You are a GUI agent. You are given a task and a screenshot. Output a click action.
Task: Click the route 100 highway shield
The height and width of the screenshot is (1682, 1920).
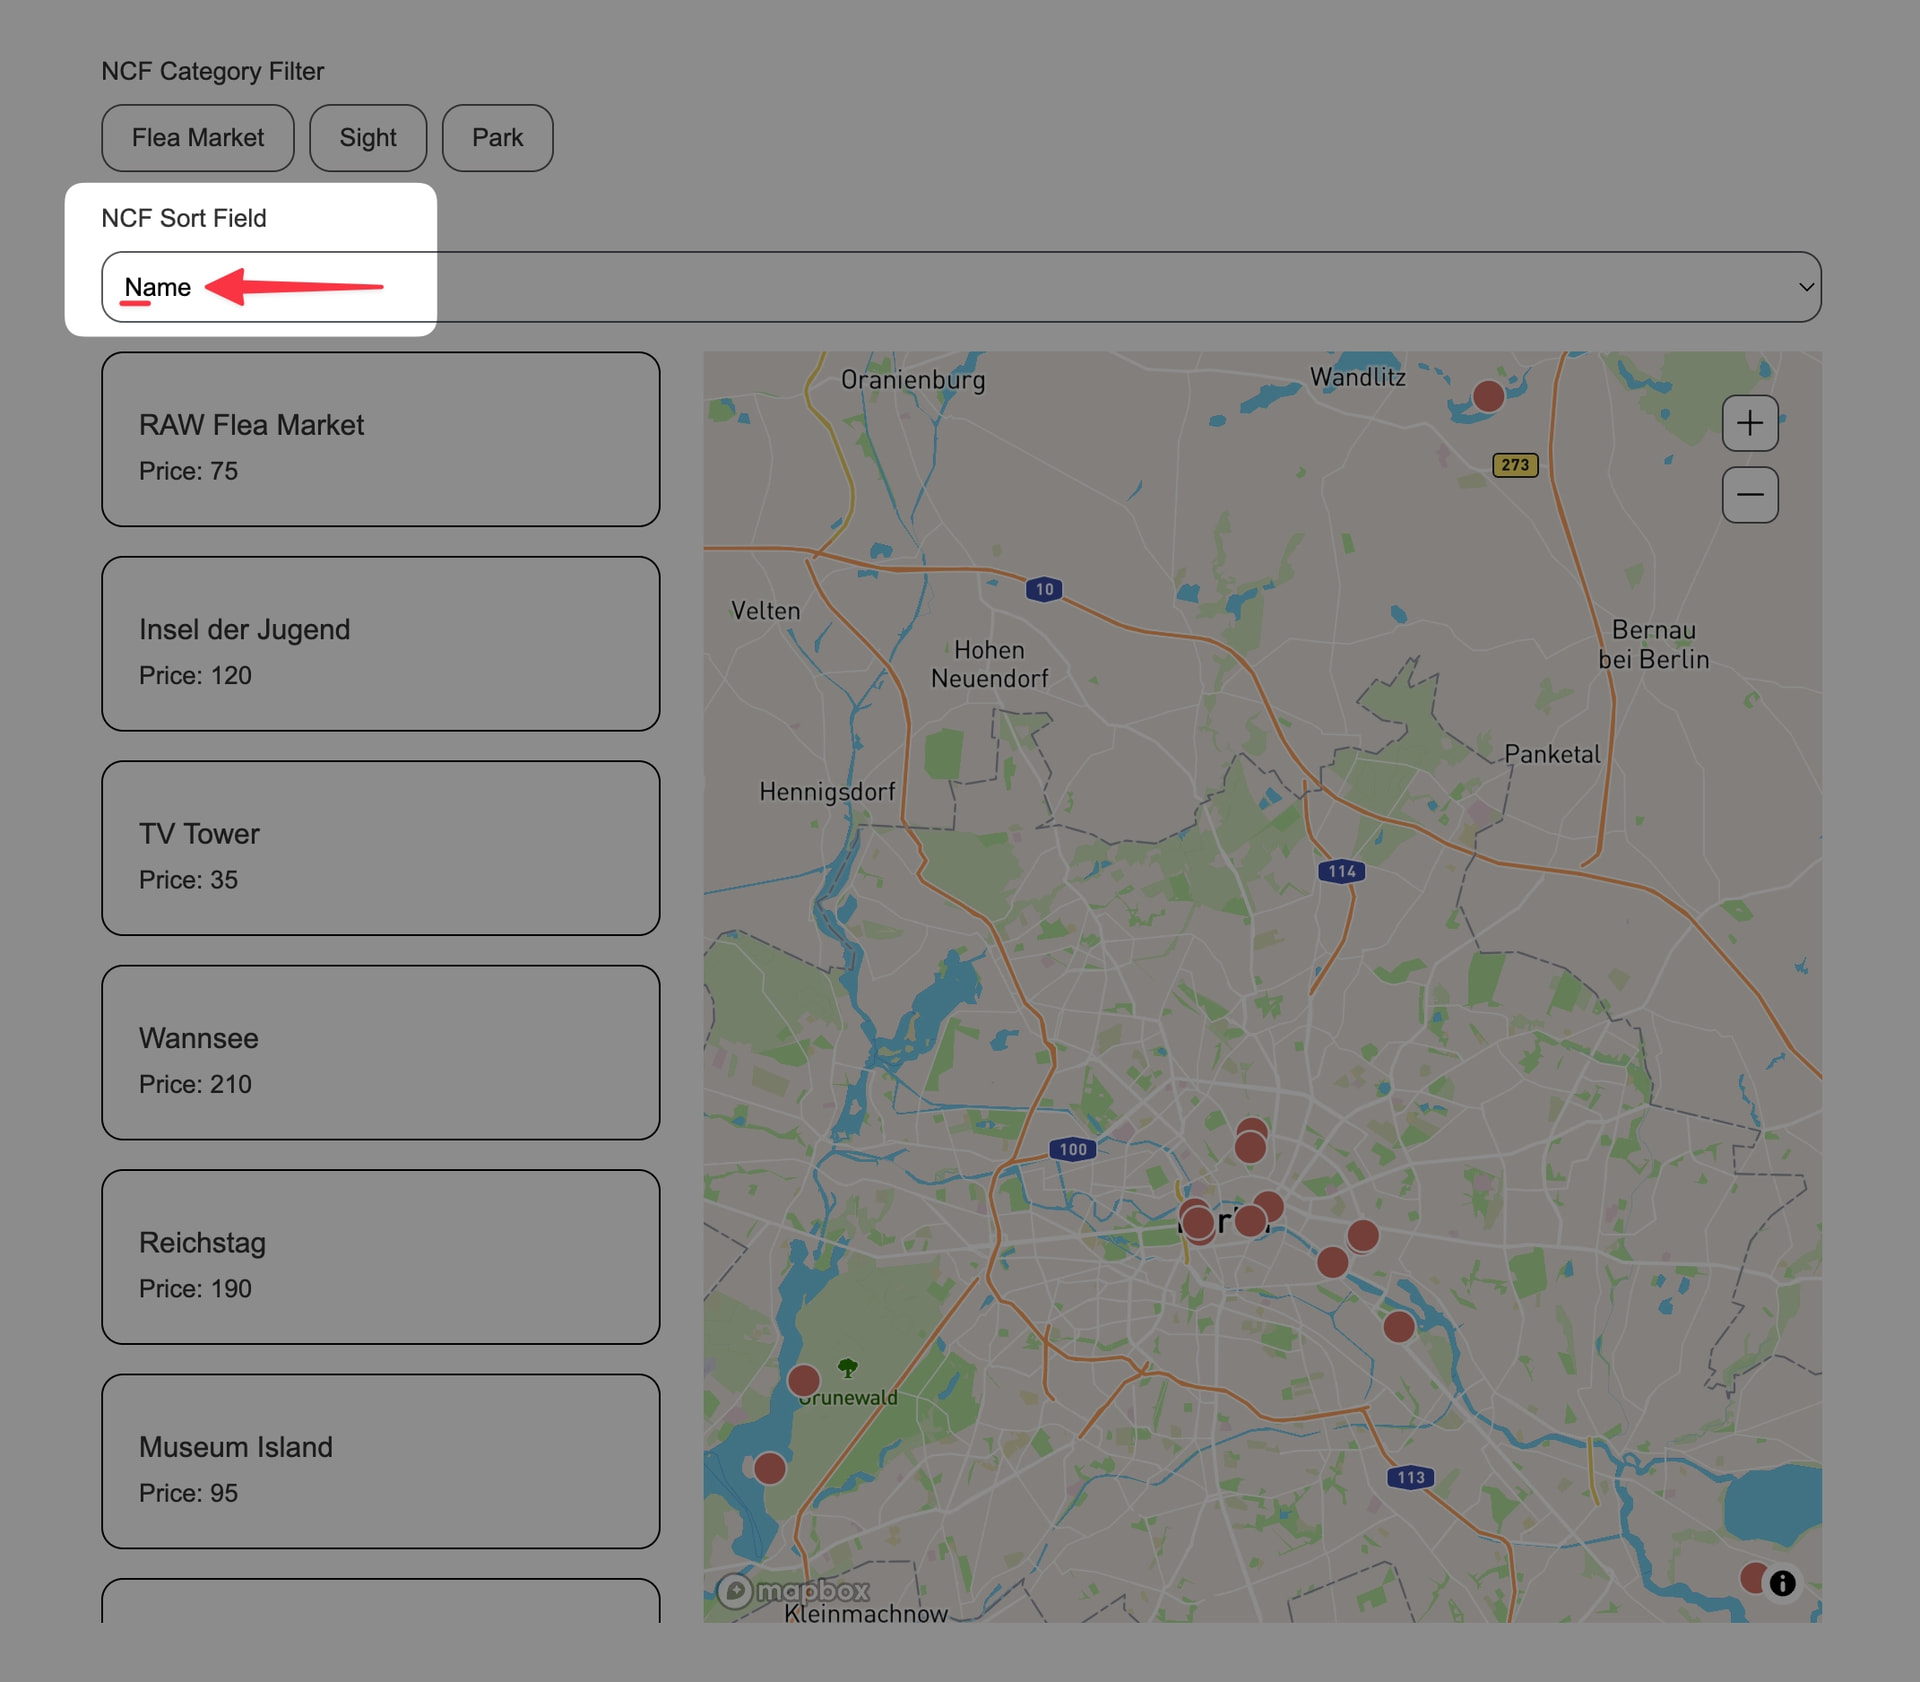(x=1072, y=1149)
